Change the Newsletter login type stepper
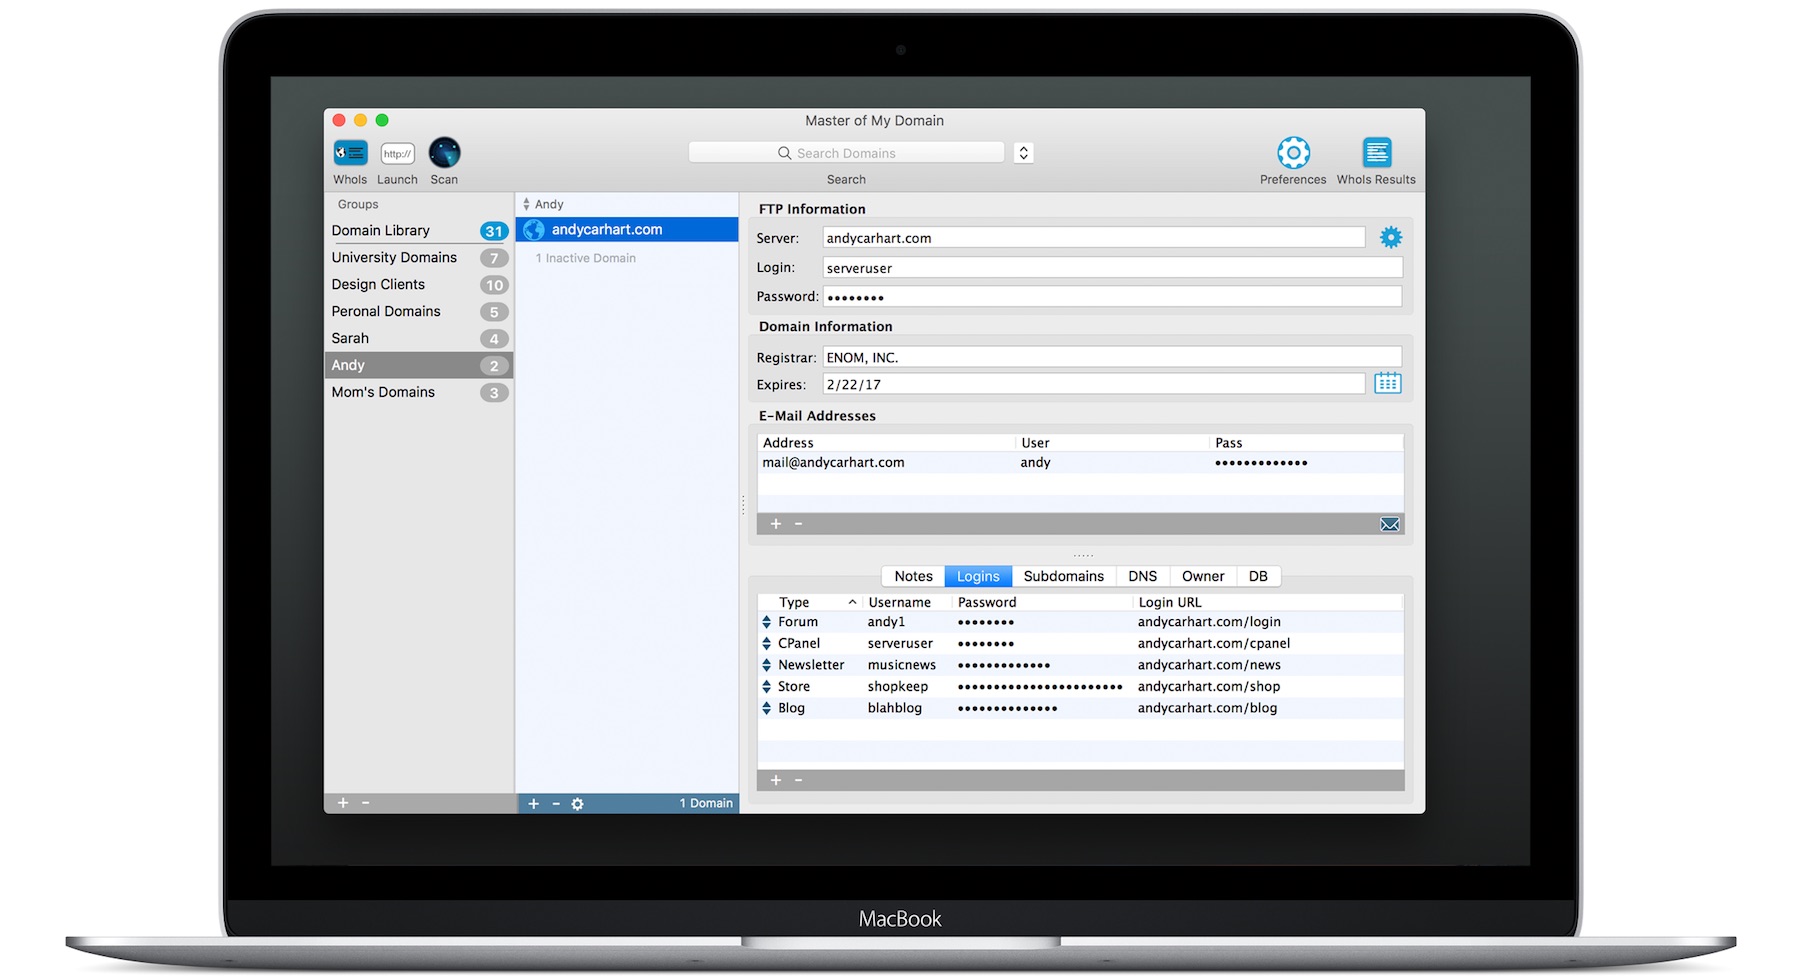This screenshot has height=979, width=1800. [766, 665]
